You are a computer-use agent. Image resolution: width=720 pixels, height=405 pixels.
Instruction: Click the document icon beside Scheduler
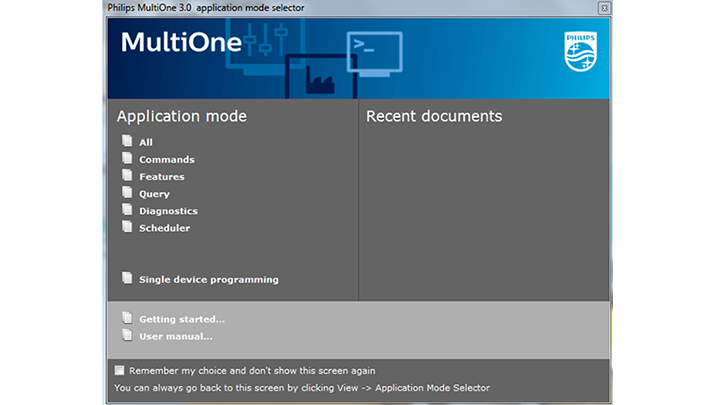coord(127,226)
